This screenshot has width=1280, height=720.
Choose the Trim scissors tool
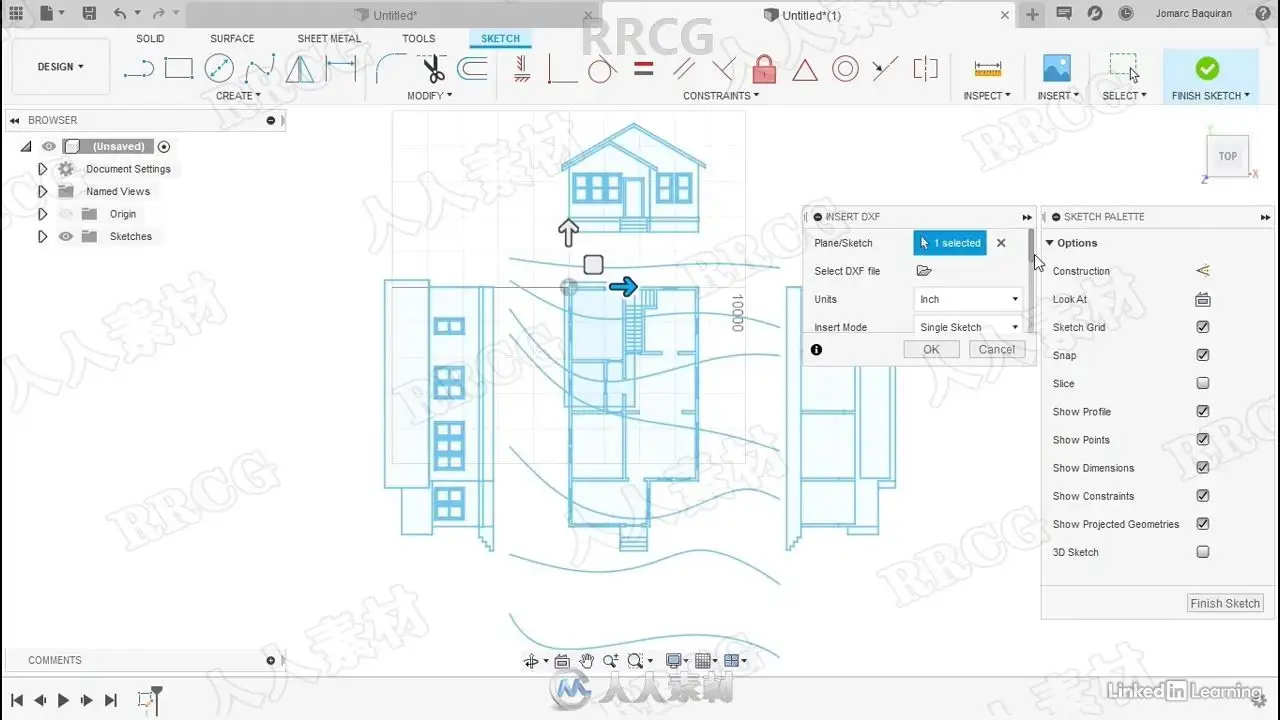pyautogui.click(x=433, y=68)
